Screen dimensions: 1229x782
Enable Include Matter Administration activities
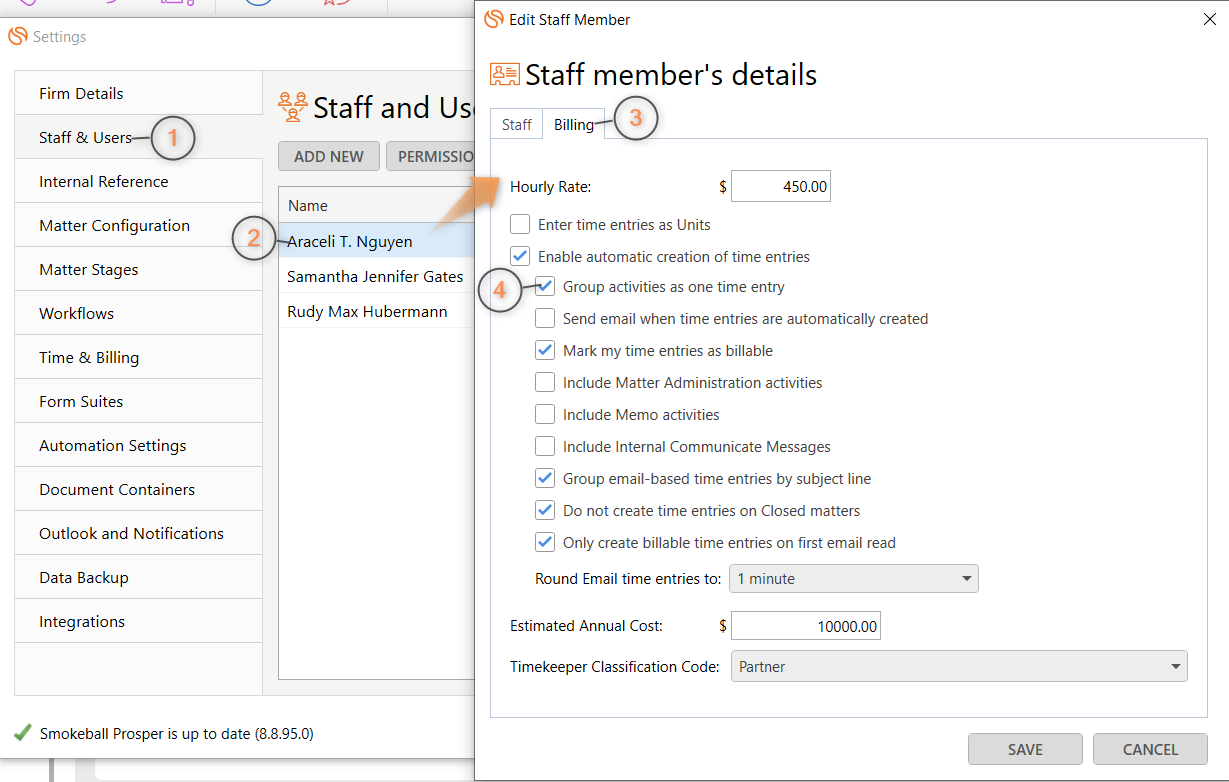(x=545, y=383)
